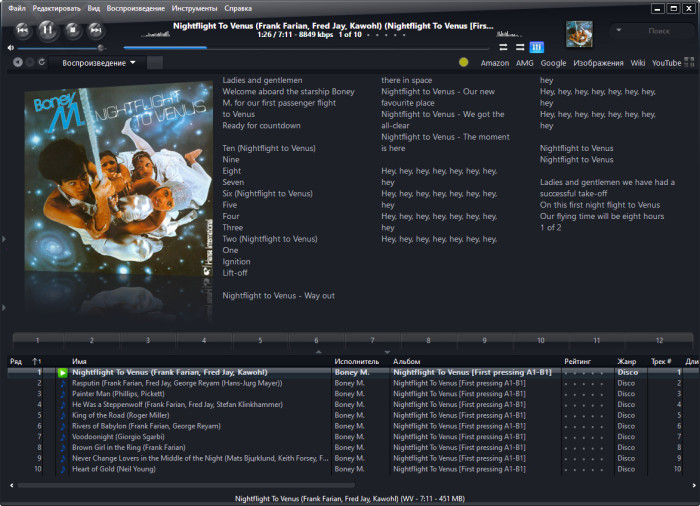Open the Воспроизведение dropdown
700x506 pixels.
click(x=98, y=63)
